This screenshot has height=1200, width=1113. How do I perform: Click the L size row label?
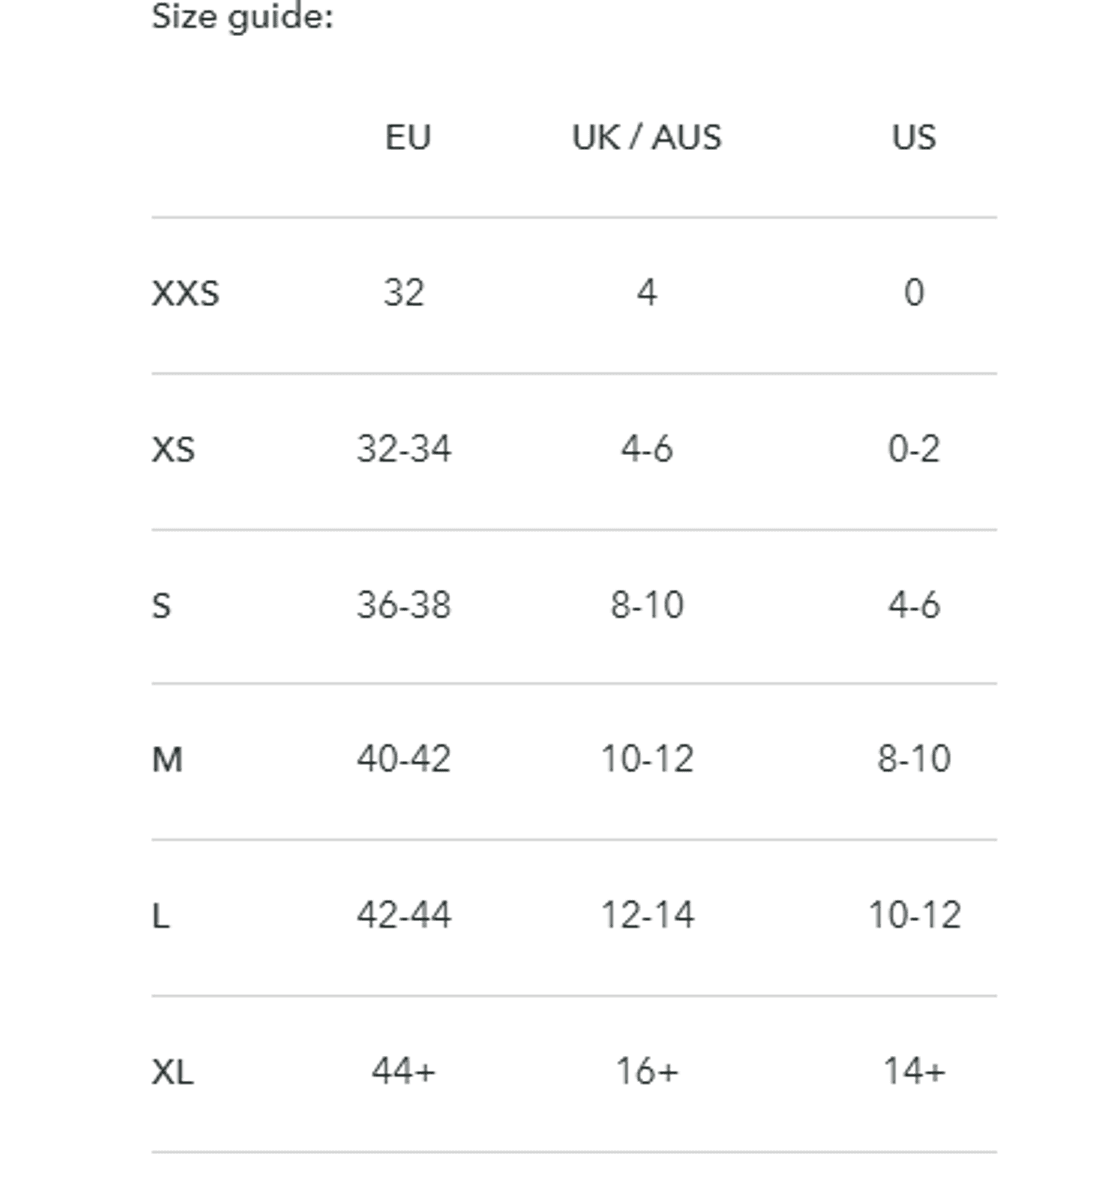pos(160,916)
